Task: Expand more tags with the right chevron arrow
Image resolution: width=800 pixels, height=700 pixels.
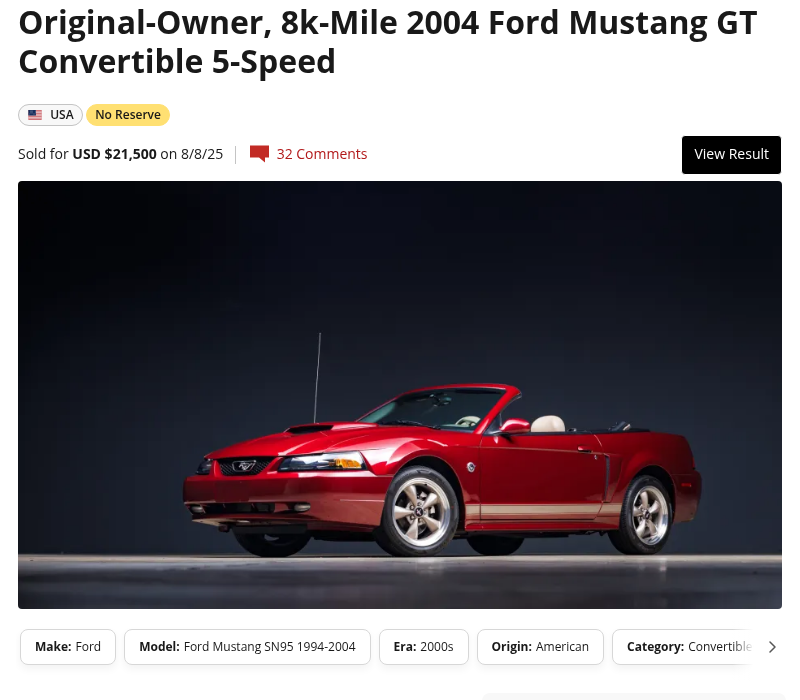Action: tap(772, 647)
